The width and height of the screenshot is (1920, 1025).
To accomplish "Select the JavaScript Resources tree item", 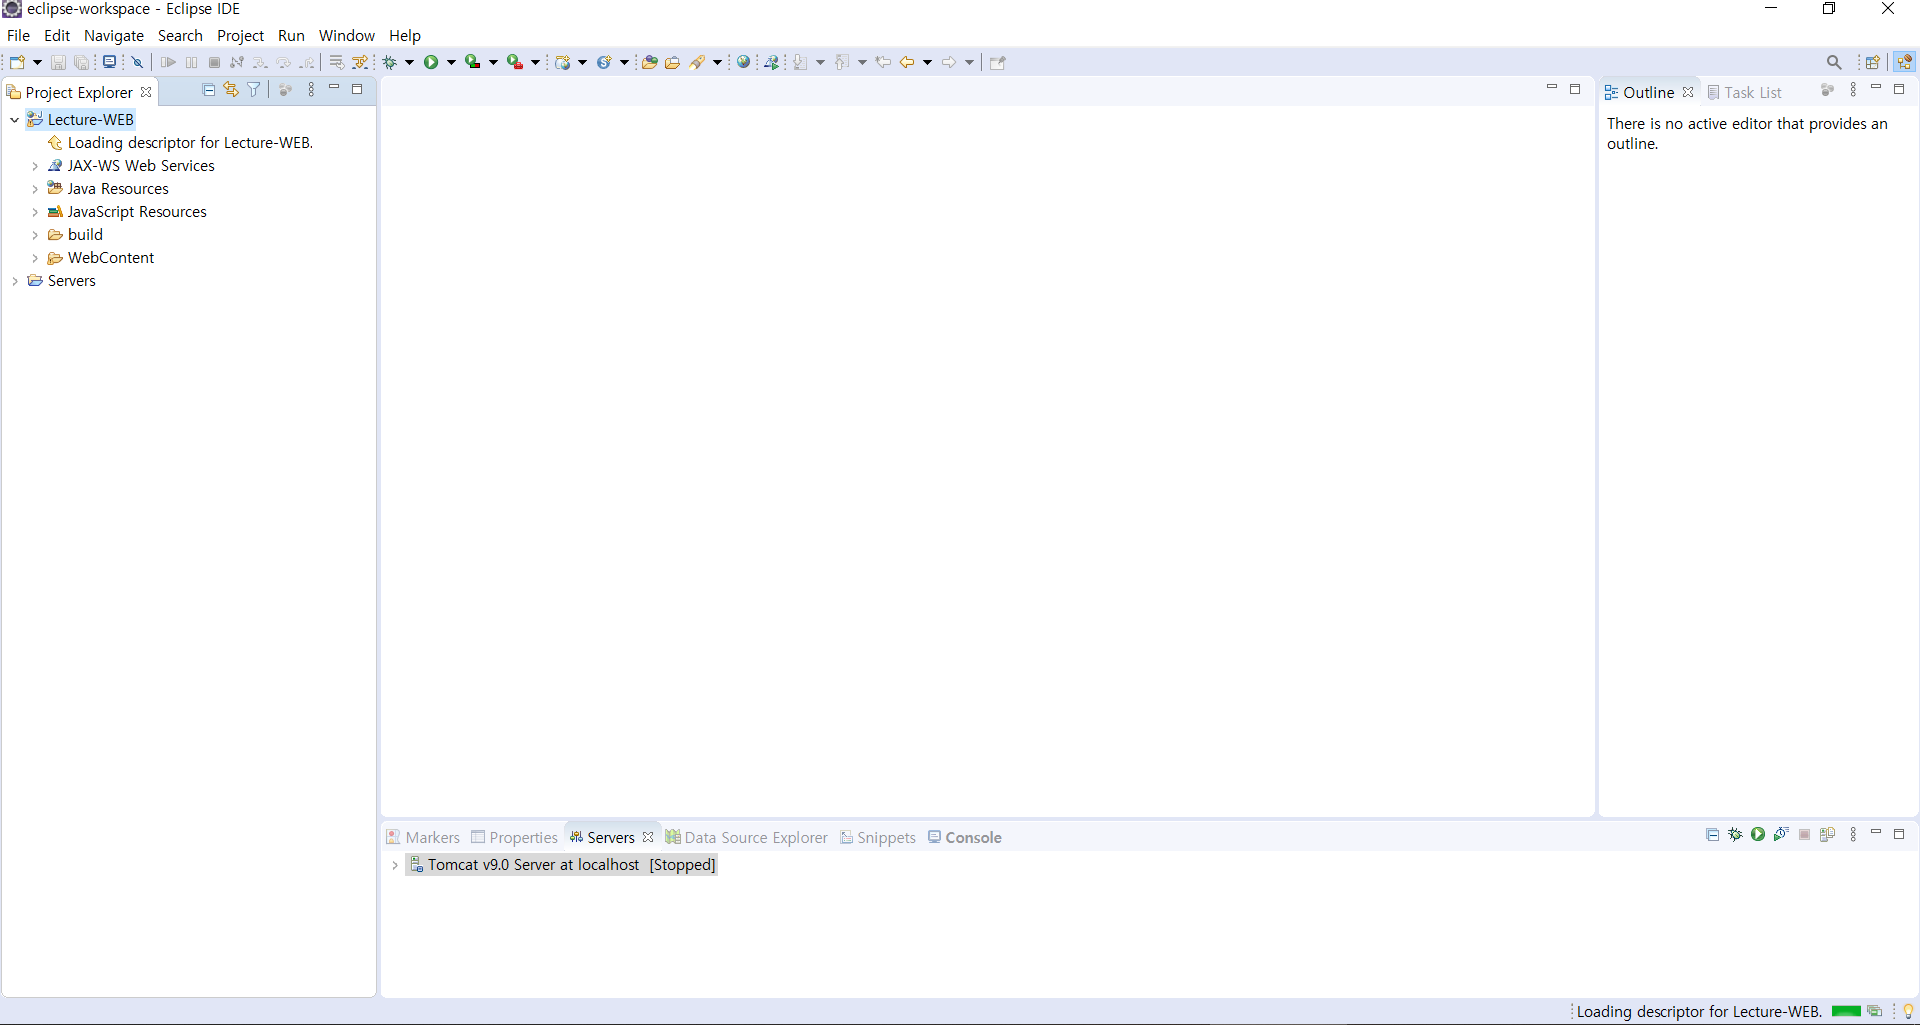I will point(127,212).
